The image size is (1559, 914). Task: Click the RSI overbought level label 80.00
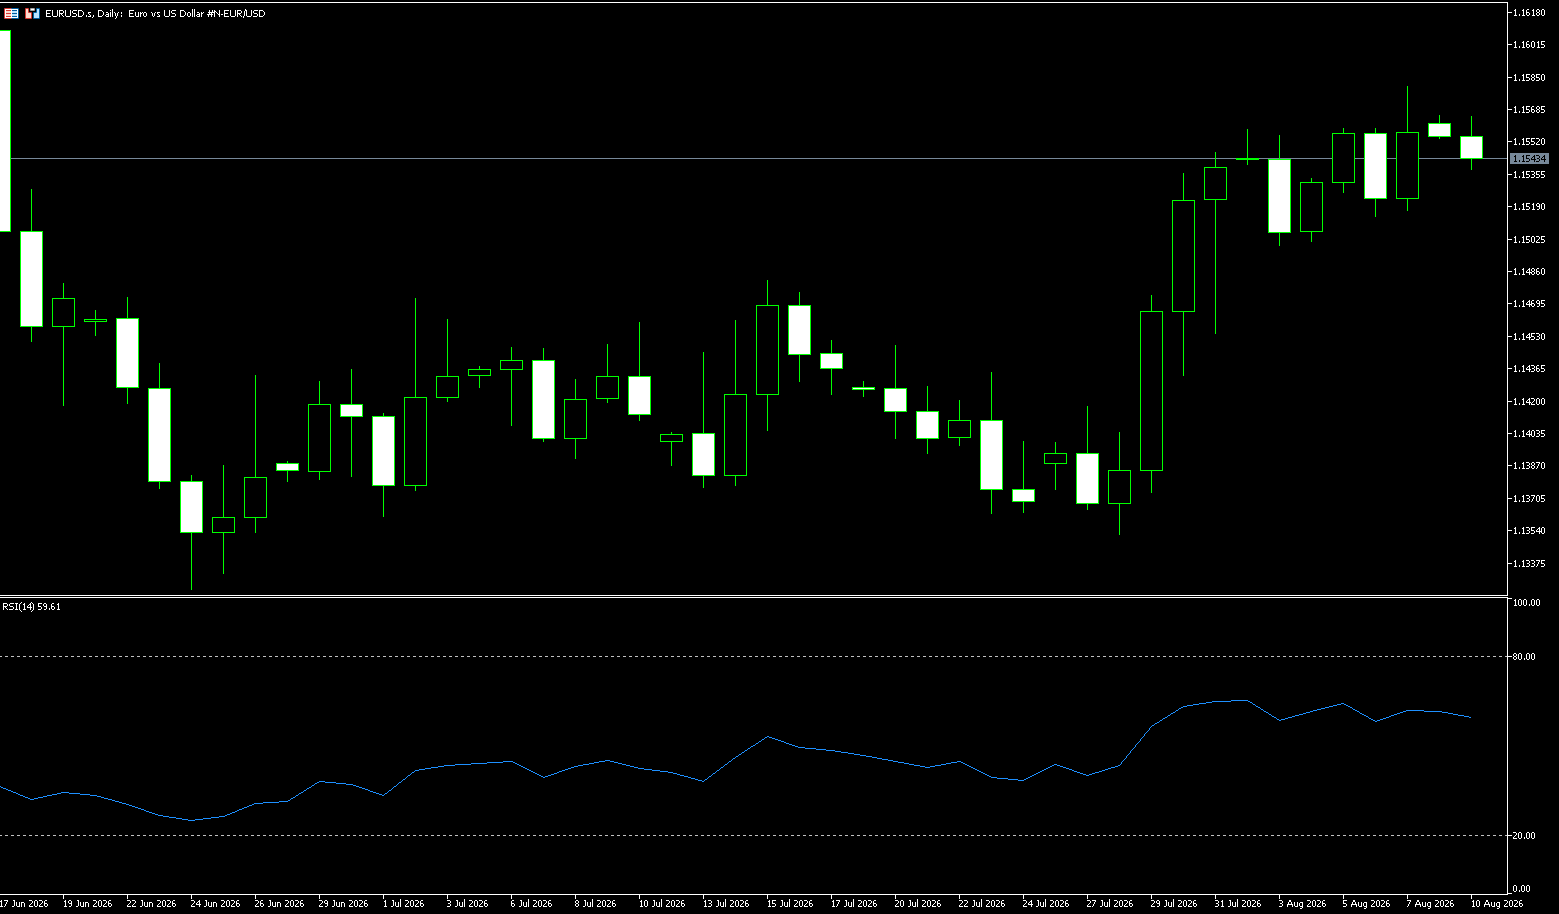pos(1524,657)
